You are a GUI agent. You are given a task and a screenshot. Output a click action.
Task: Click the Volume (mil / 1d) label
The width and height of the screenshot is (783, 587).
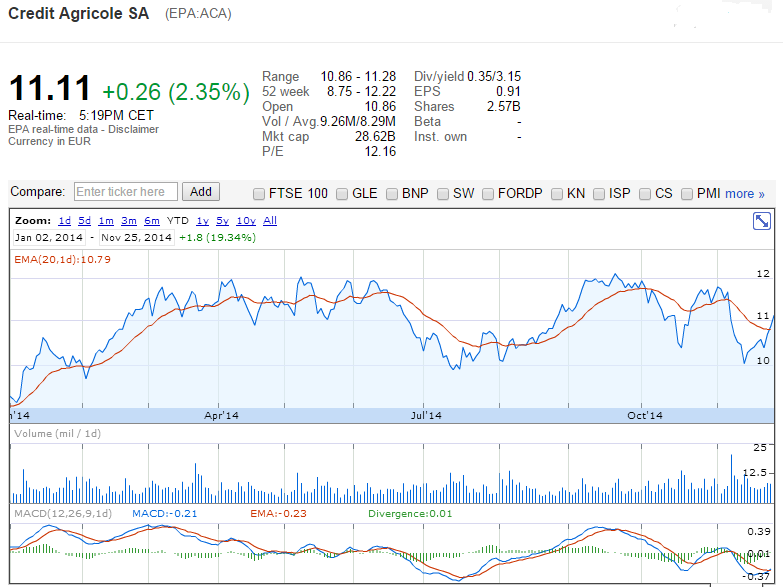coord(57,434)
